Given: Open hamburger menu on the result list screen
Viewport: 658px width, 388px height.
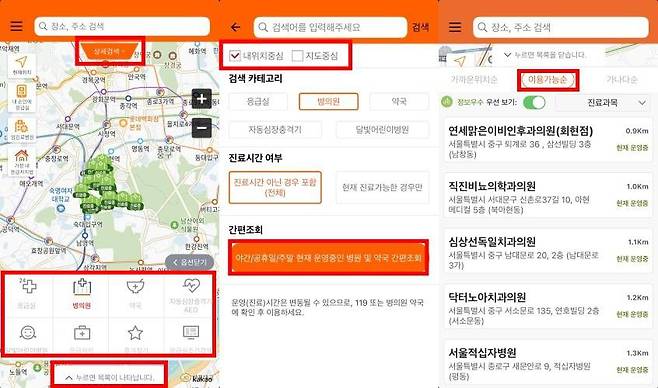Looking at the screenshot, I should [455, 27].
